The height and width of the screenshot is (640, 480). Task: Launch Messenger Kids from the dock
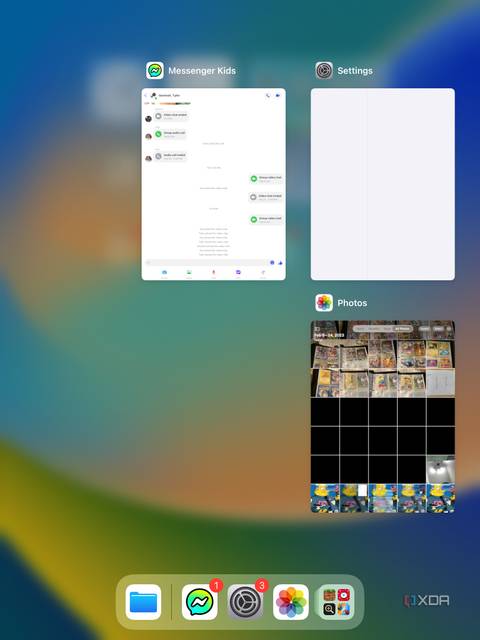[x=200, y=602]
